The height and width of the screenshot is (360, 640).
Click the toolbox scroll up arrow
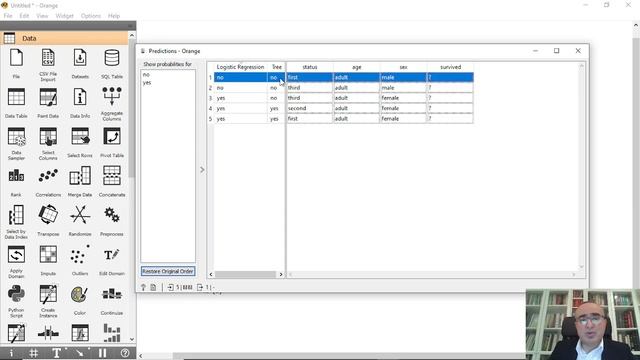pos(132,36)
